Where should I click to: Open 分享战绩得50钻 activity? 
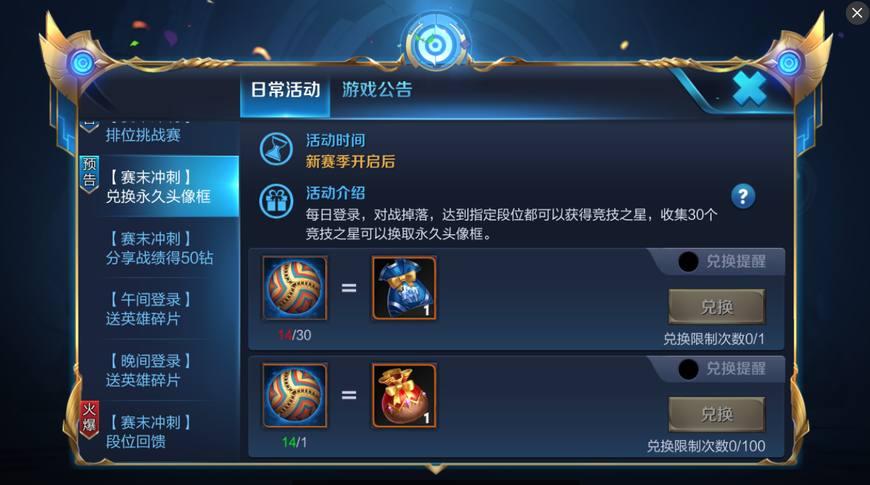coord(160,248)
